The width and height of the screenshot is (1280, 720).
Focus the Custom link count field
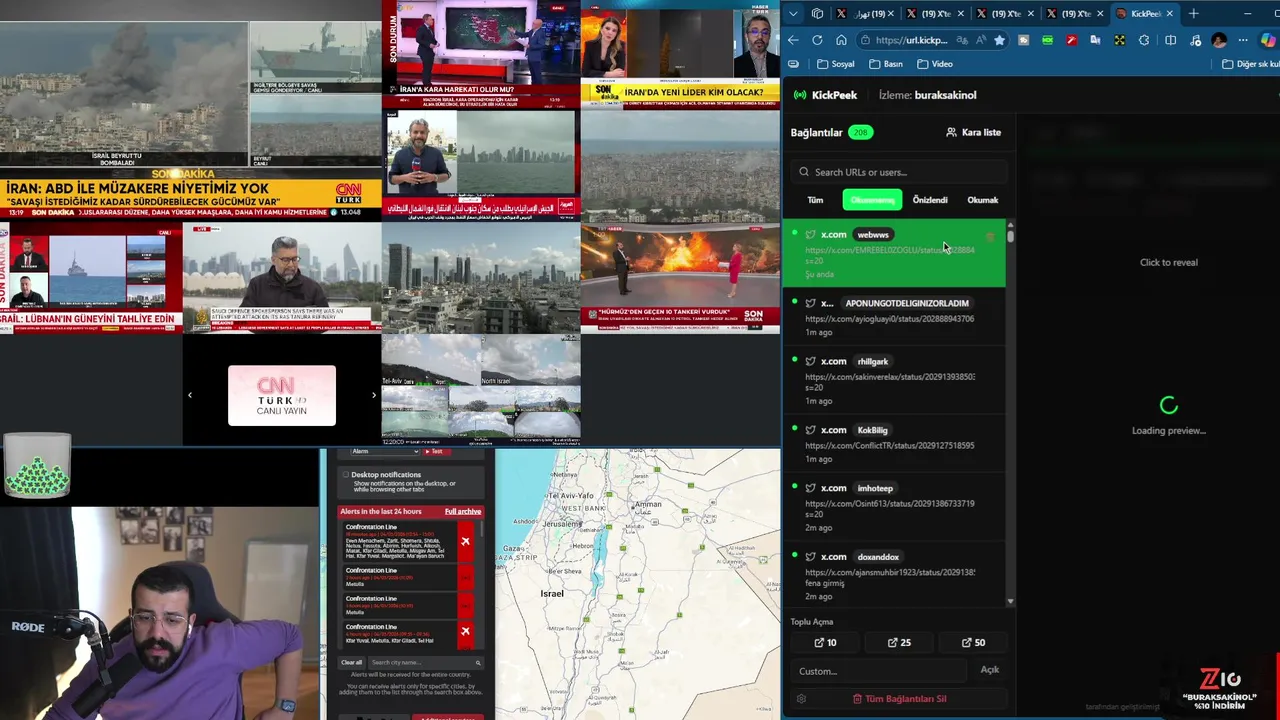[880, 671]
